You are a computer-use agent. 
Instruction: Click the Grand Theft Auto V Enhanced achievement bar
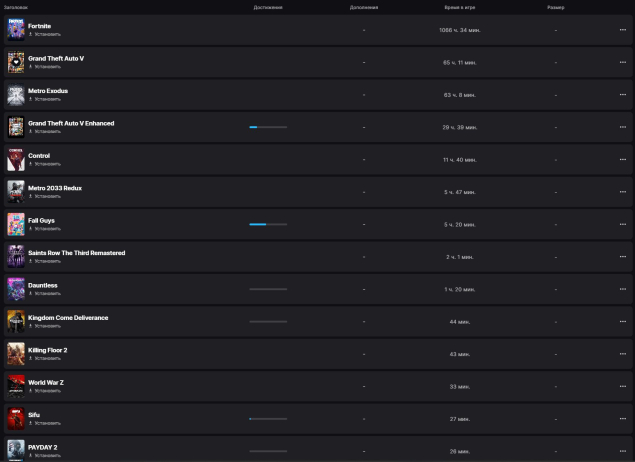point(268,128)
